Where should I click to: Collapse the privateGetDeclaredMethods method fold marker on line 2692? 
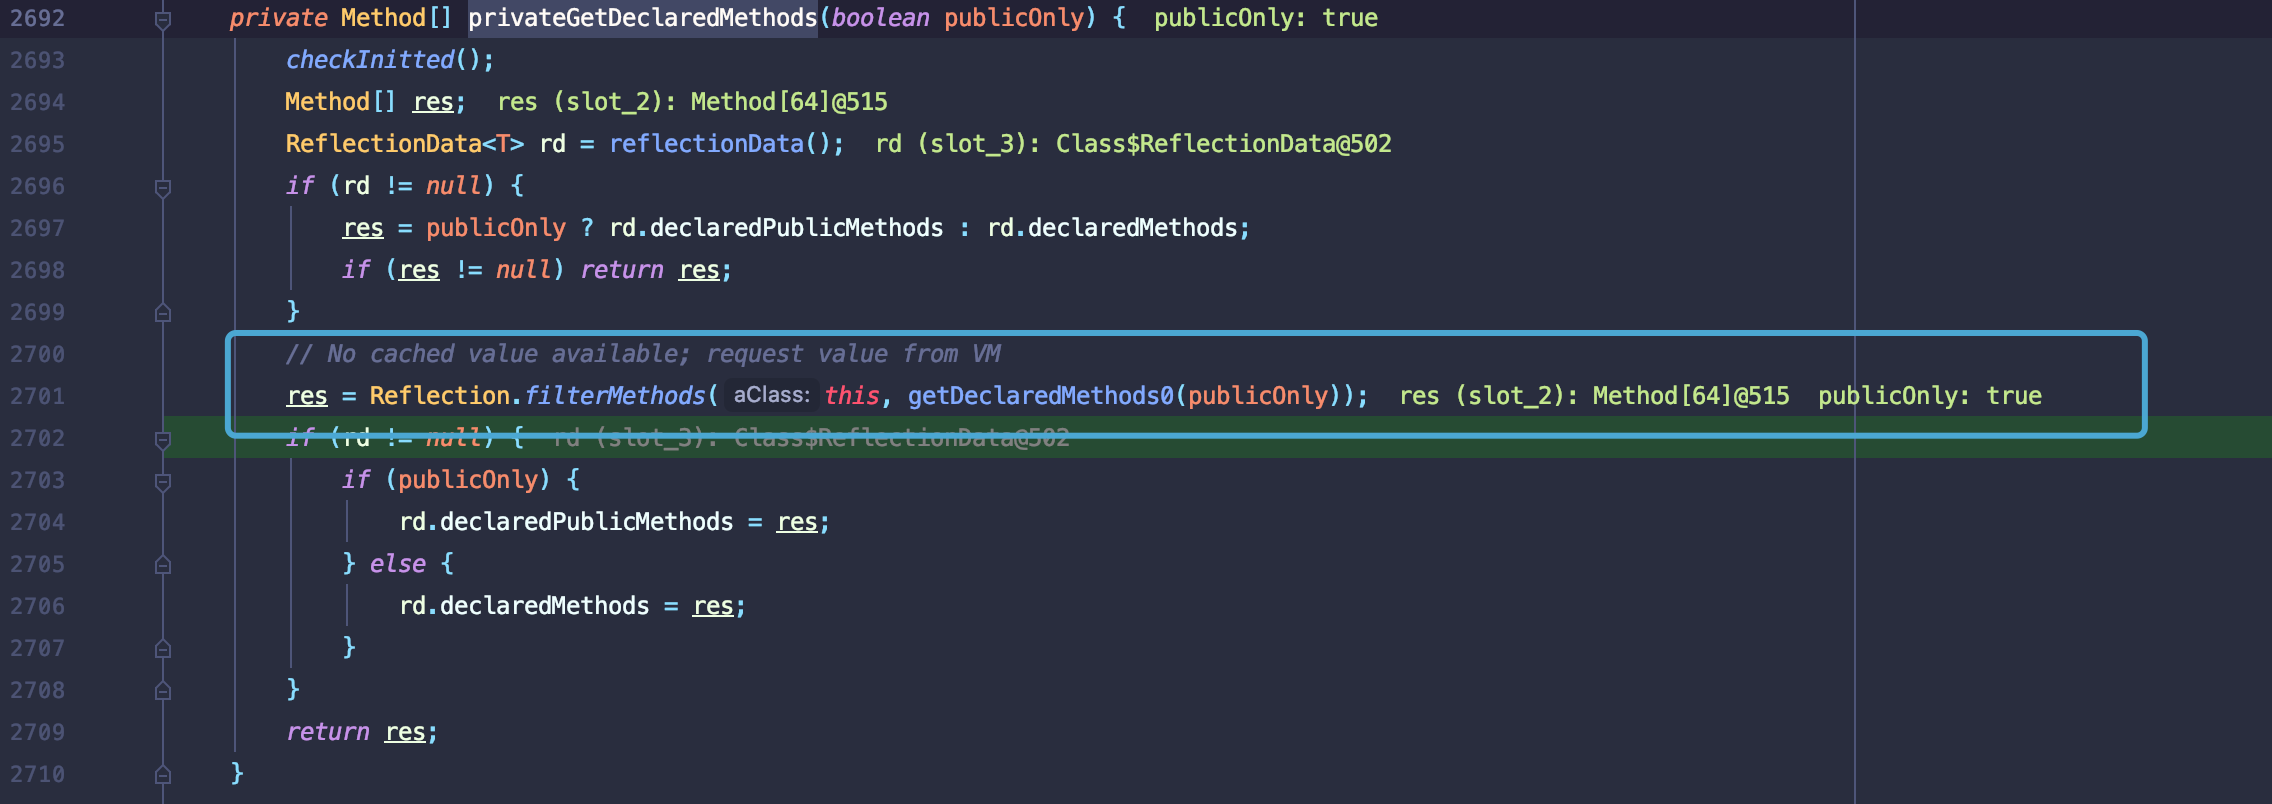pyautogui.click(x=163, y=19)
